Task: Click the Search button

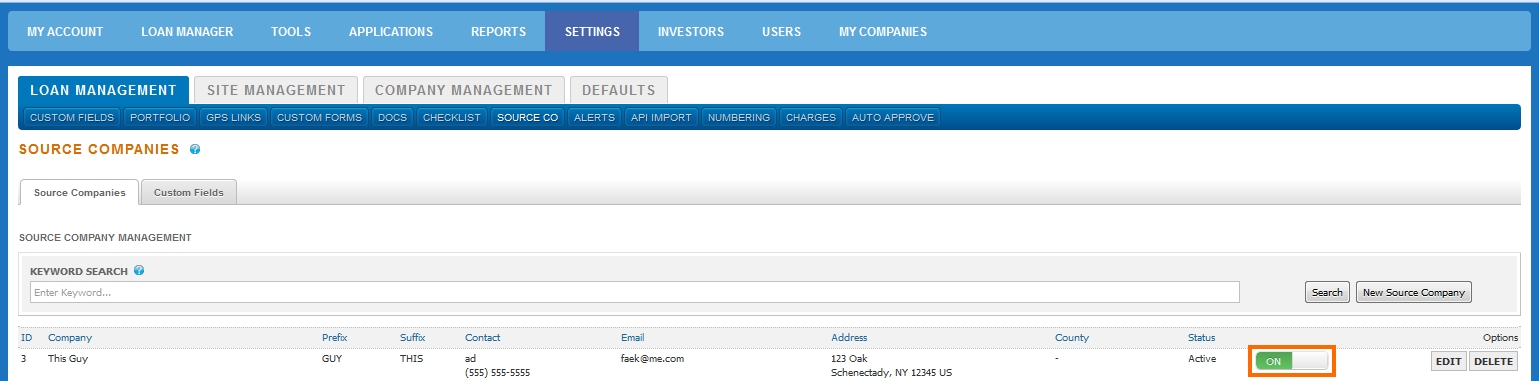Action: click(x=1327, y=292)
